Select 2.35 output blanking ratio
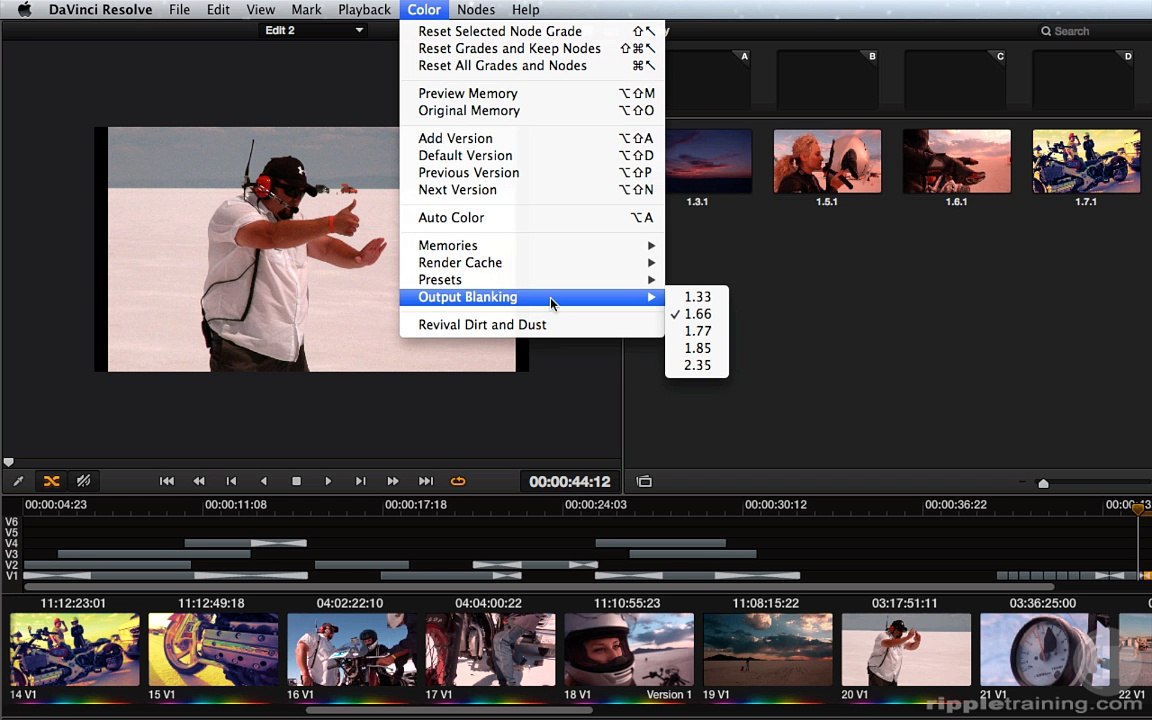 pyautogui.click(x=696, y=365)
